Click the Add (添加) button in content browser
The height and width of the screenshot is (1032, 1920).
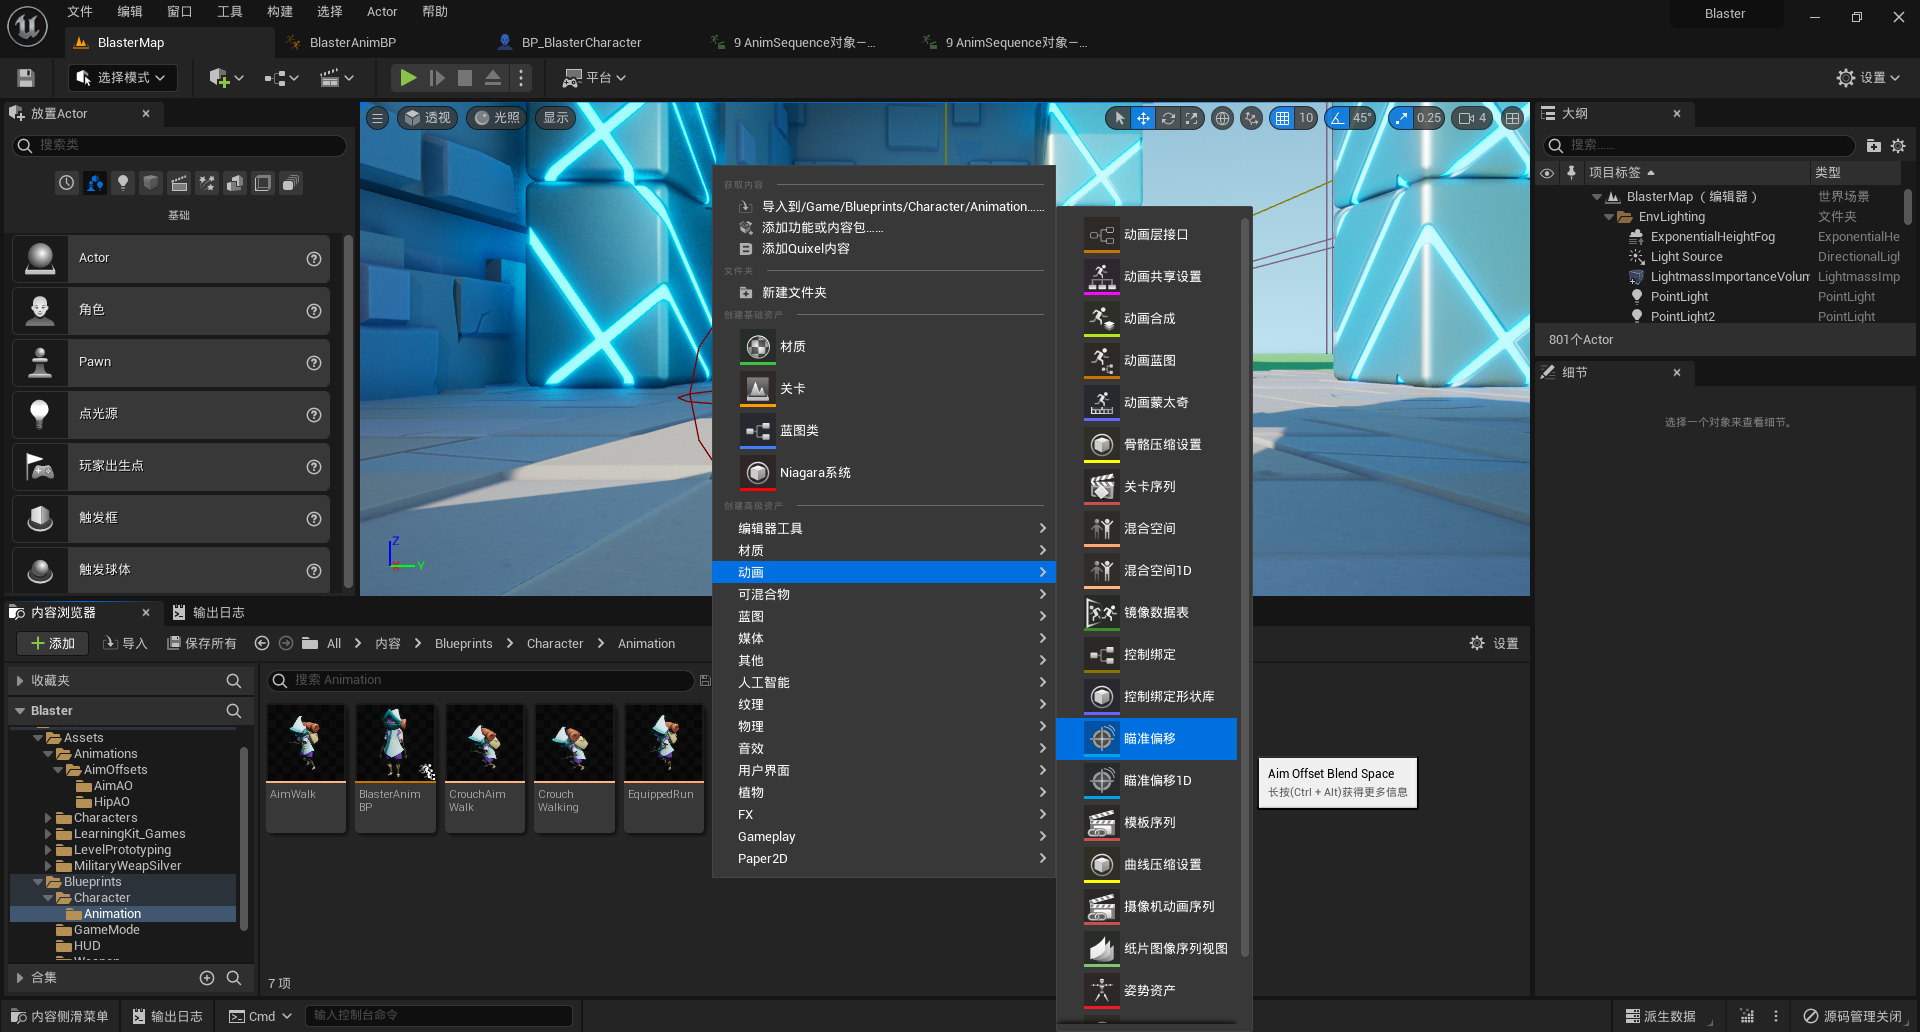52,643
